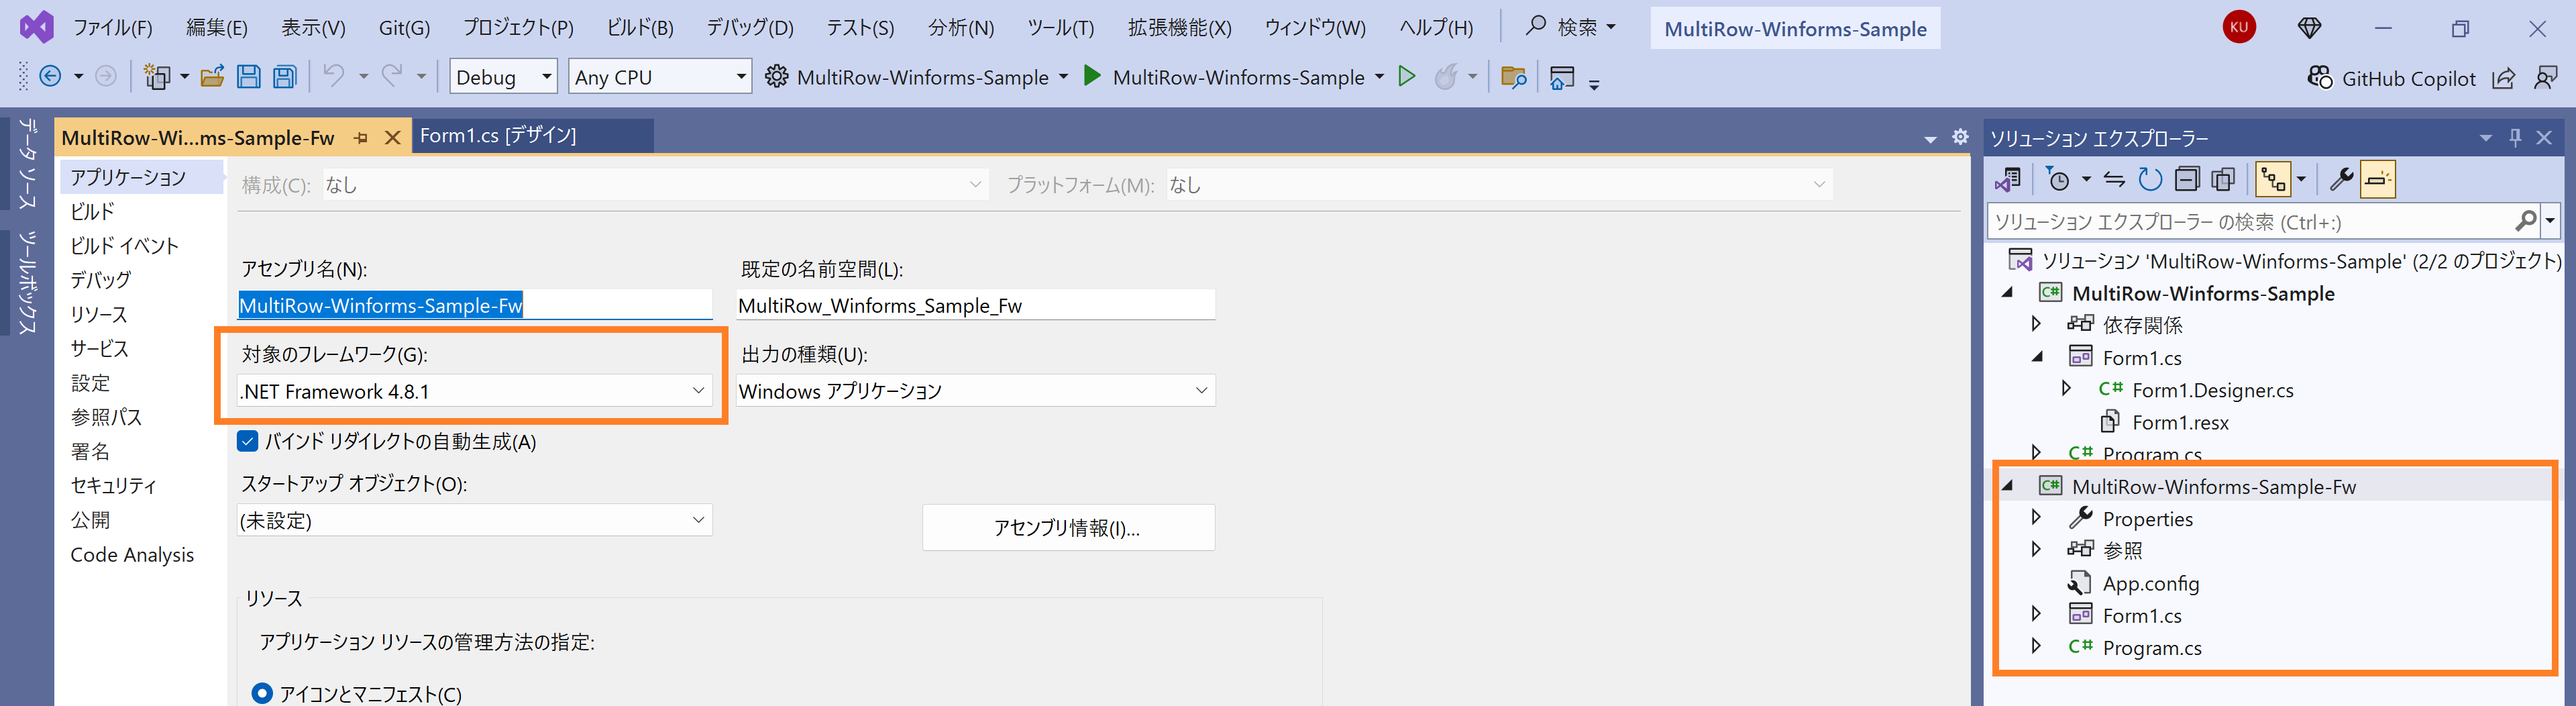
Task: Refresh the Solution Explorer tree
Action: click(x=2150, y=180)
